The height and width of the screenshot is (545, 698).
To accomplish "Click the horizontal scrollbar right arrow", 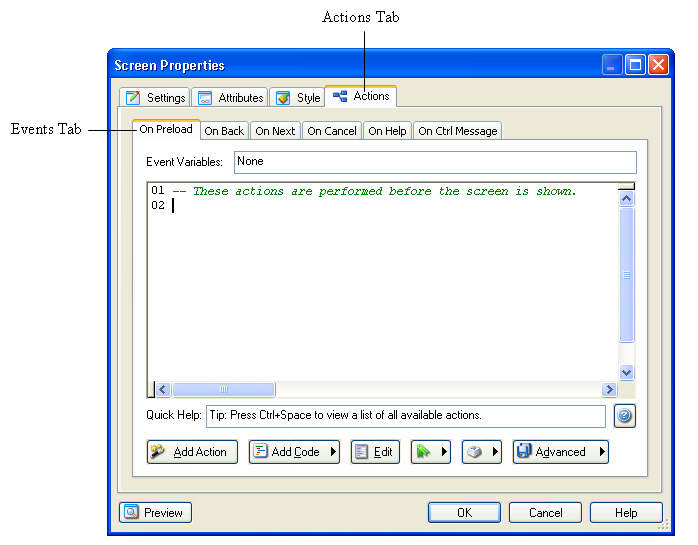I will coord(609,390).
